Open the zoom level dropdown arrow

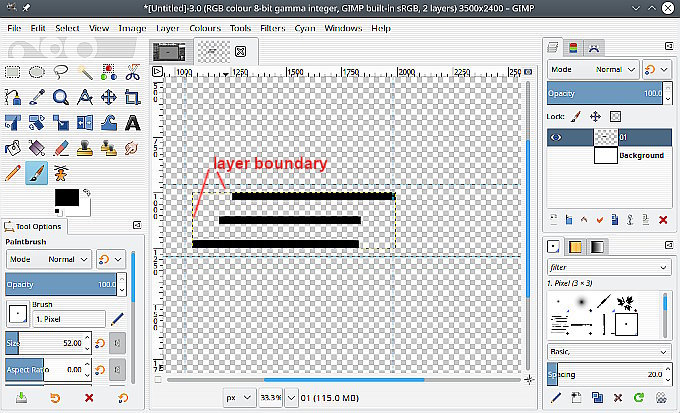pyautogui.click(x=291, y=397)
